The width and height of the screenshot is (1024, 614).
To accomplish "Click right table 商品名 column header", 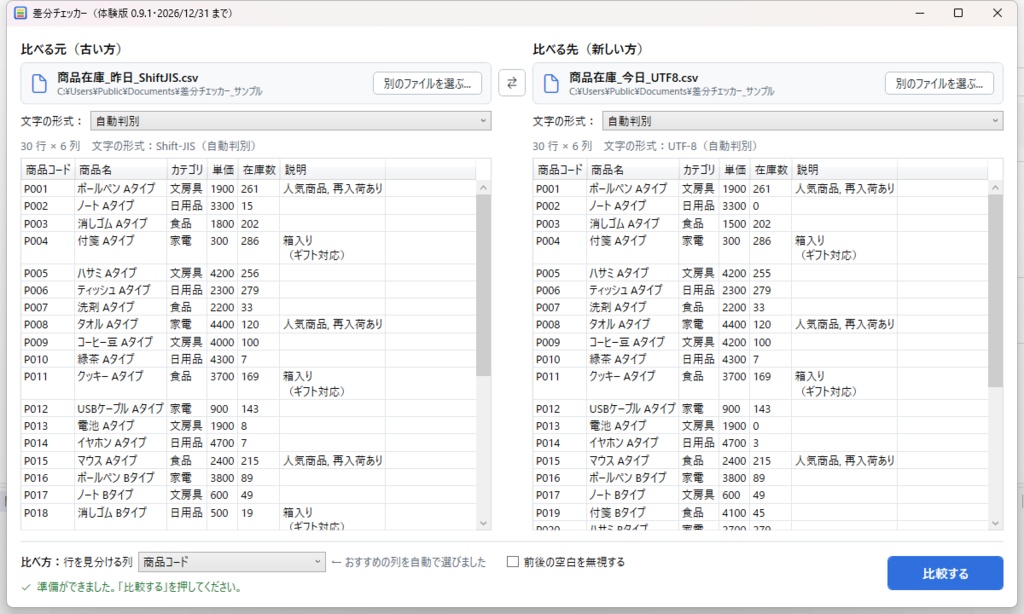I will [633, 170].
